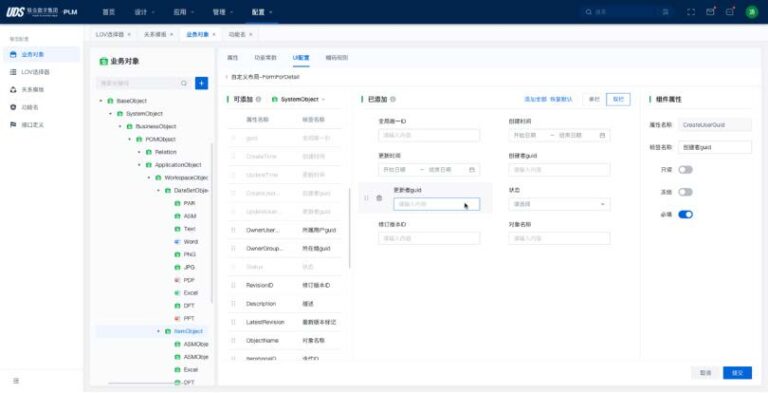Viewport: 768px width, 393px height.
Task: Click the 提交 submit button
Action: pos(737,373)
